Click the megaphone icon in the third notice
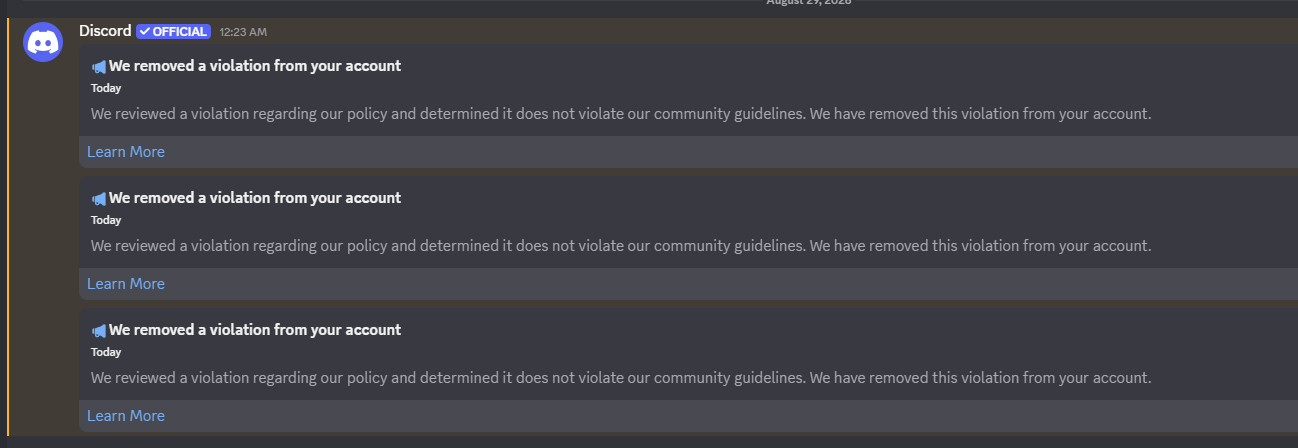 coord(98,331)
